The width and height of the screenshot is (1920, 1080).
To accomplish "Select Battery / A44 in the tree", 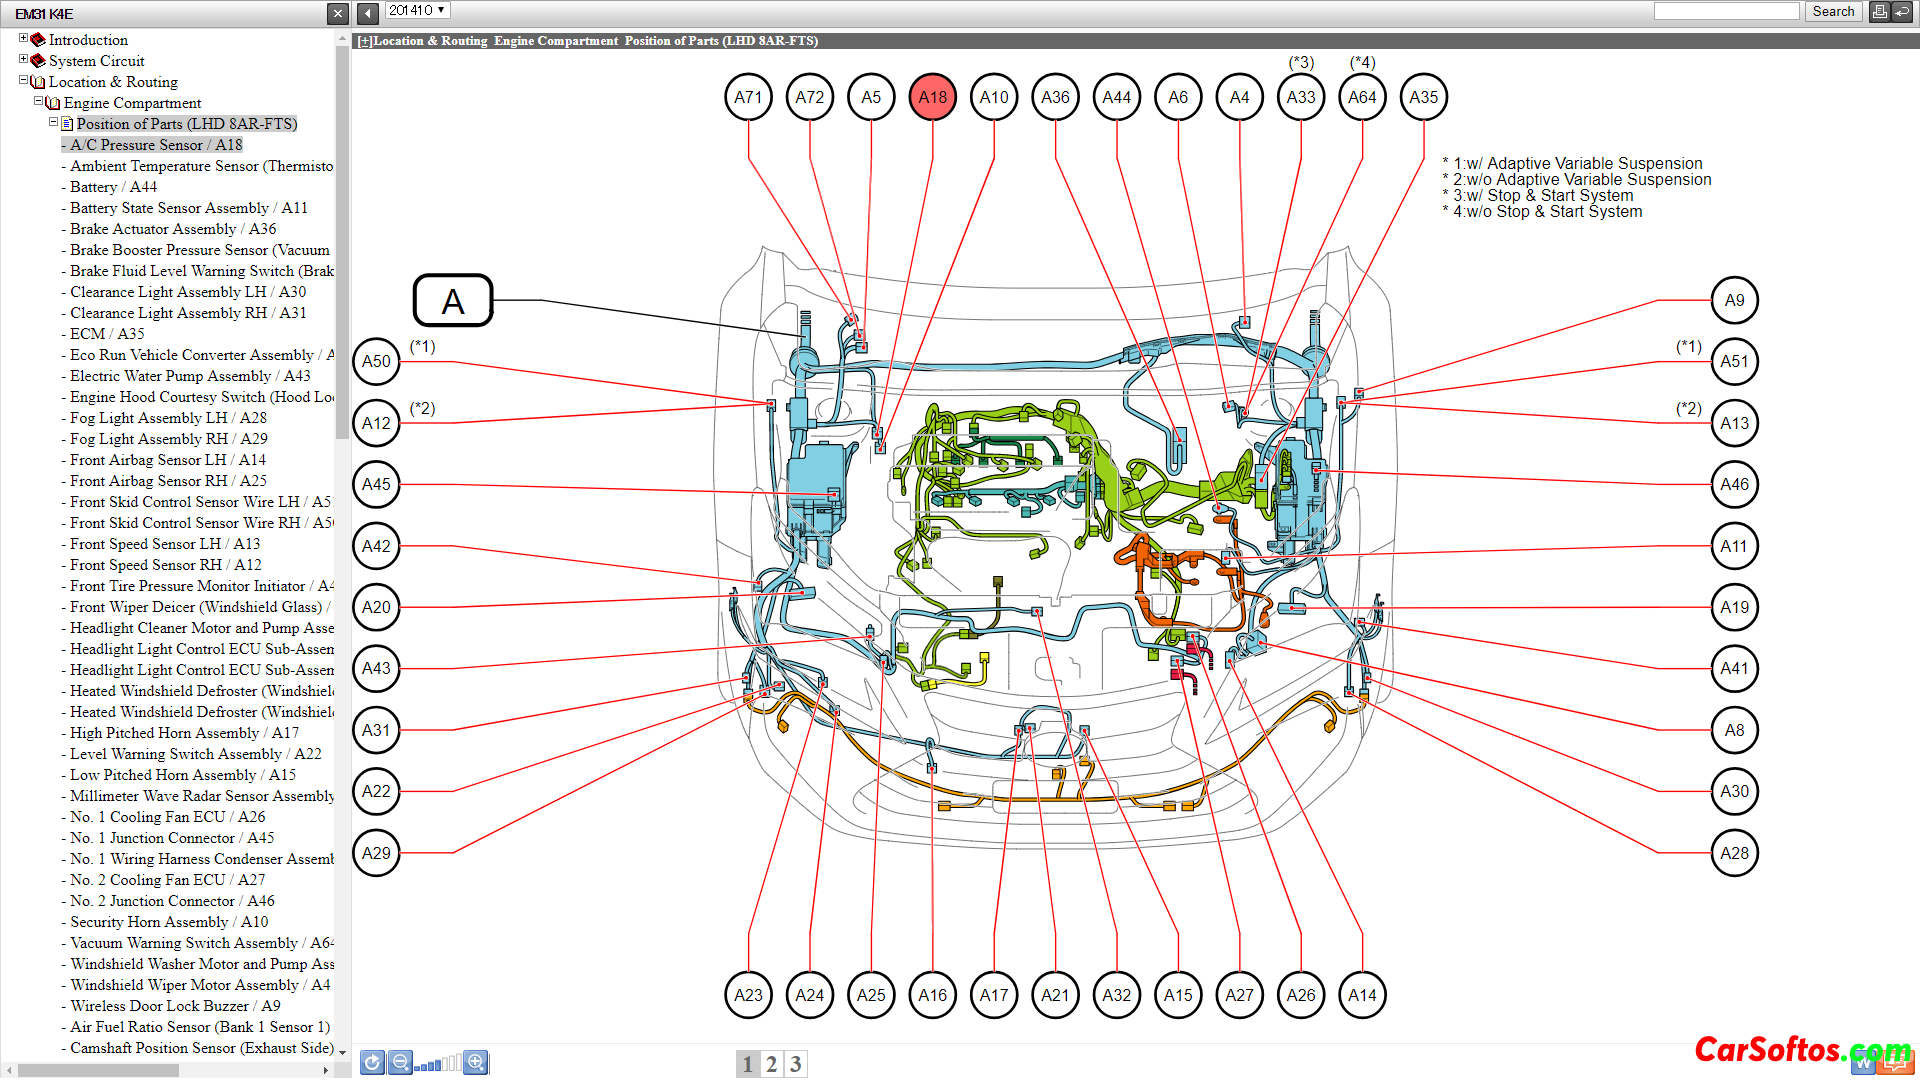I will (x=113, y=187).
